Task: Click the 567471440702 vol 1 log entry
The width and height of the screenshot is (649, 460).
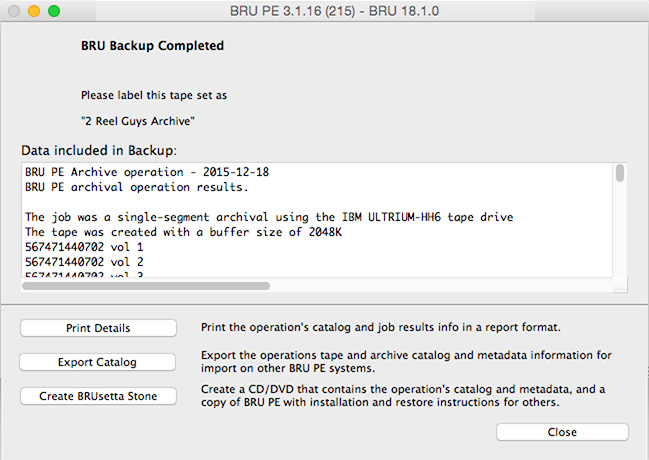Action: (84, 247)
